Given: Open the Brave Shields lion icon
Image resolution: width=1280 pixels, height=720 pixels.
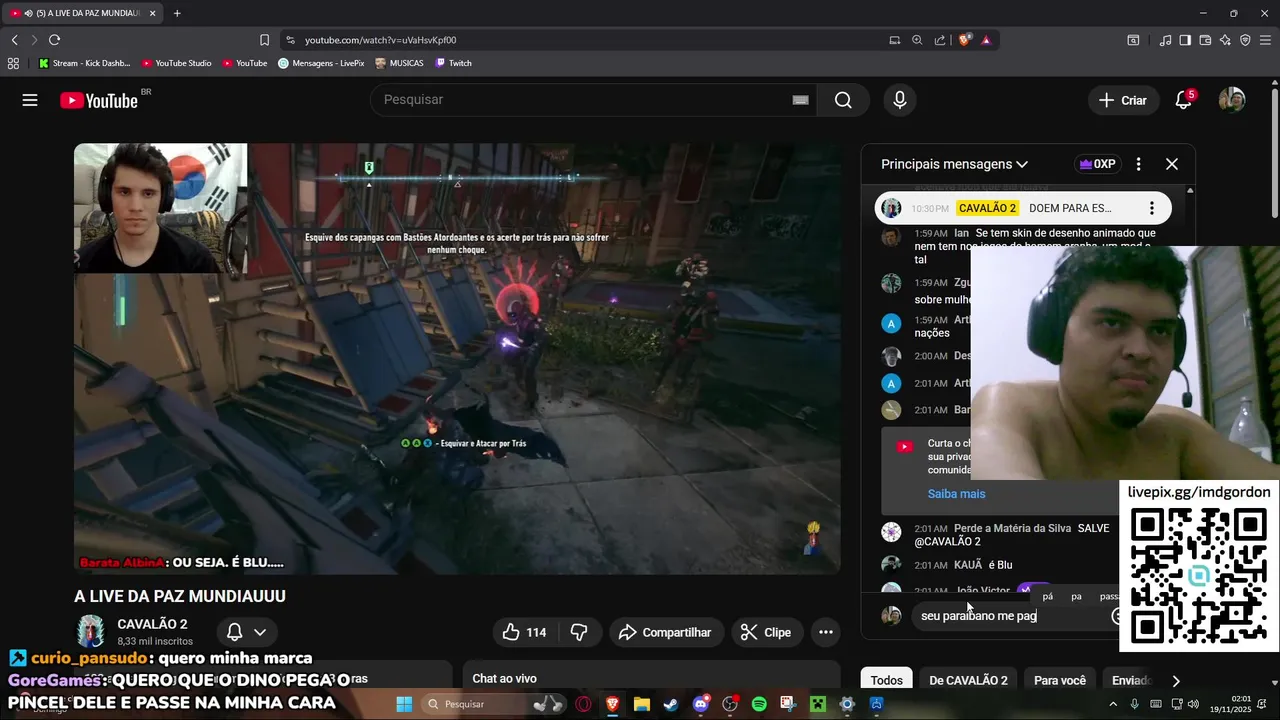Looking at the screenshot, I should pos(964,40).
